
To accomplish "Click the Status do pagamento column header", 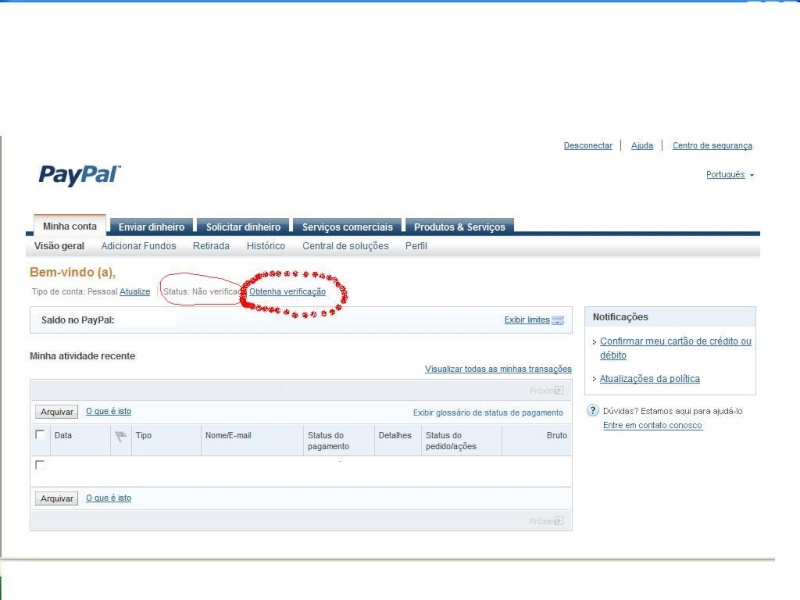I will (x=328, y=441).
